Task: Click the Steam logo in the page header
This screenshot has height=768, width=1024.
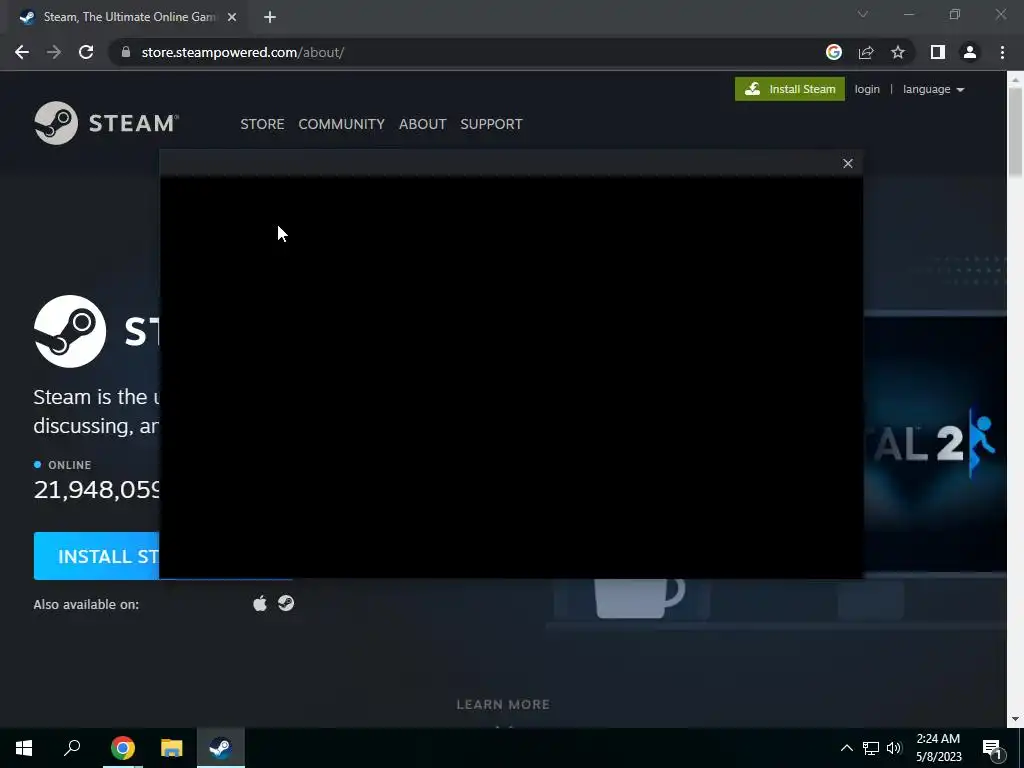Action: [106, 123]
